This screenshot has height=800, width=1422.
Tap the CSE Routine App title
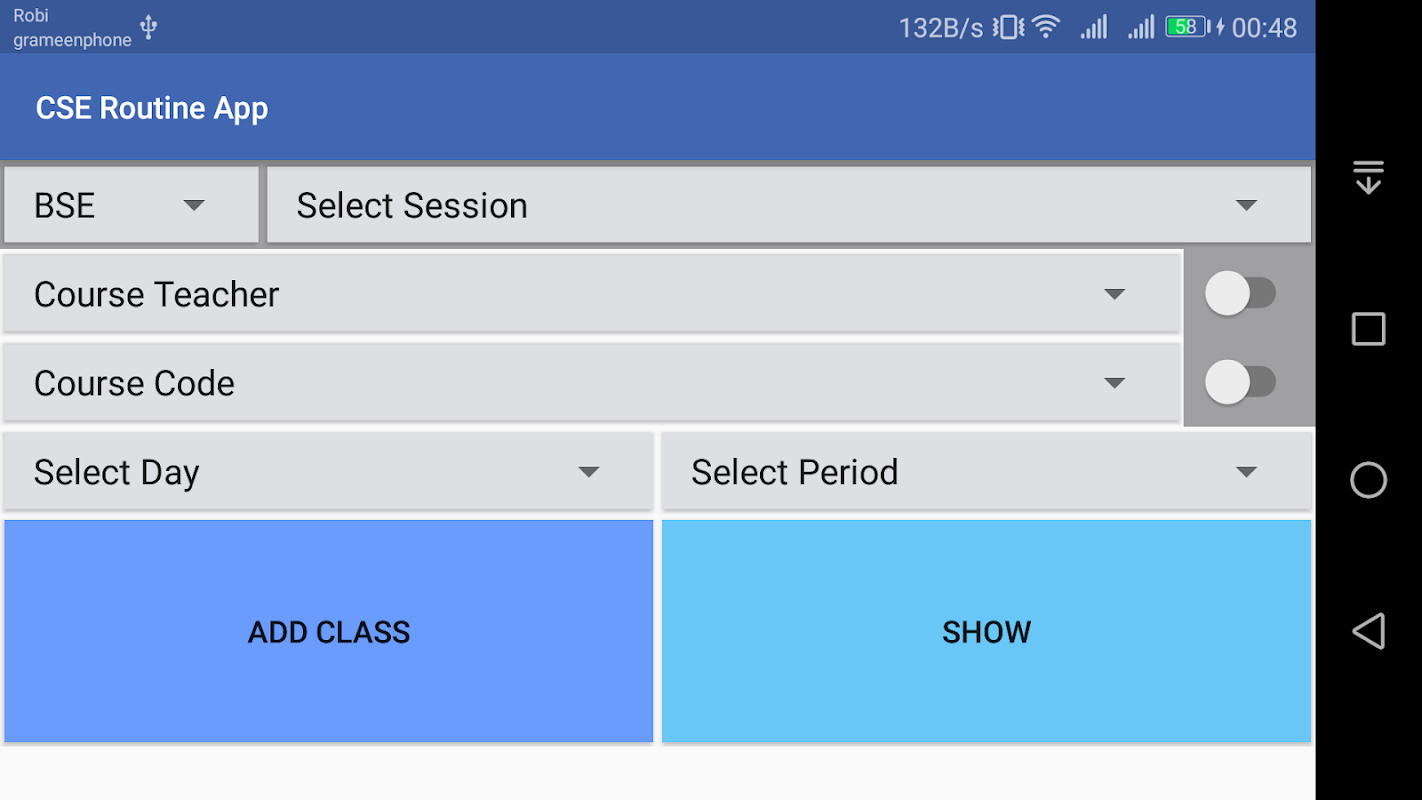[x=152, y=108]
